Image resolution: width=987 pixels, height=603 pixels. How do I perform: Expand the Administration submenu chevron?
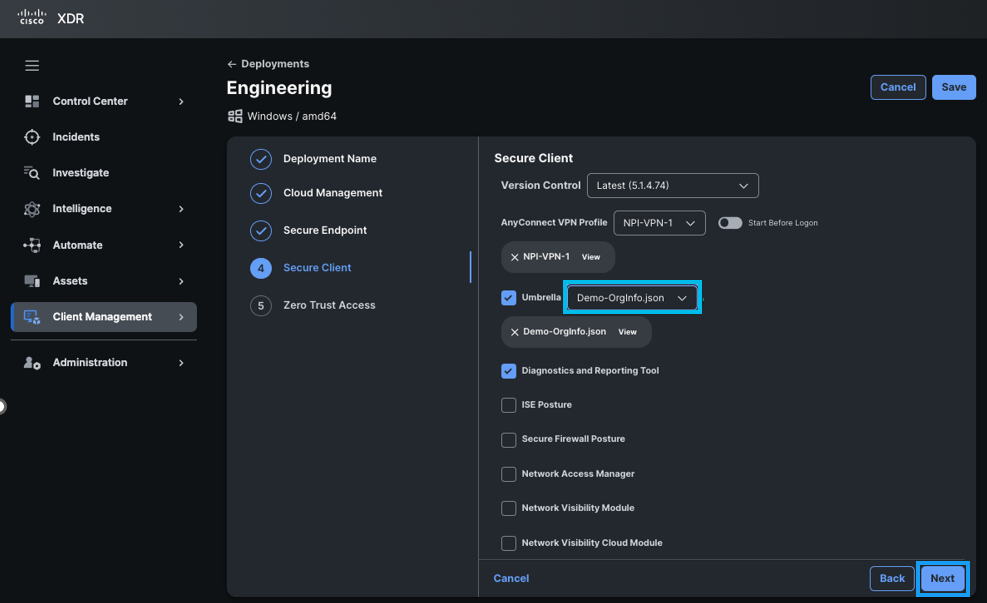(181, 363)
